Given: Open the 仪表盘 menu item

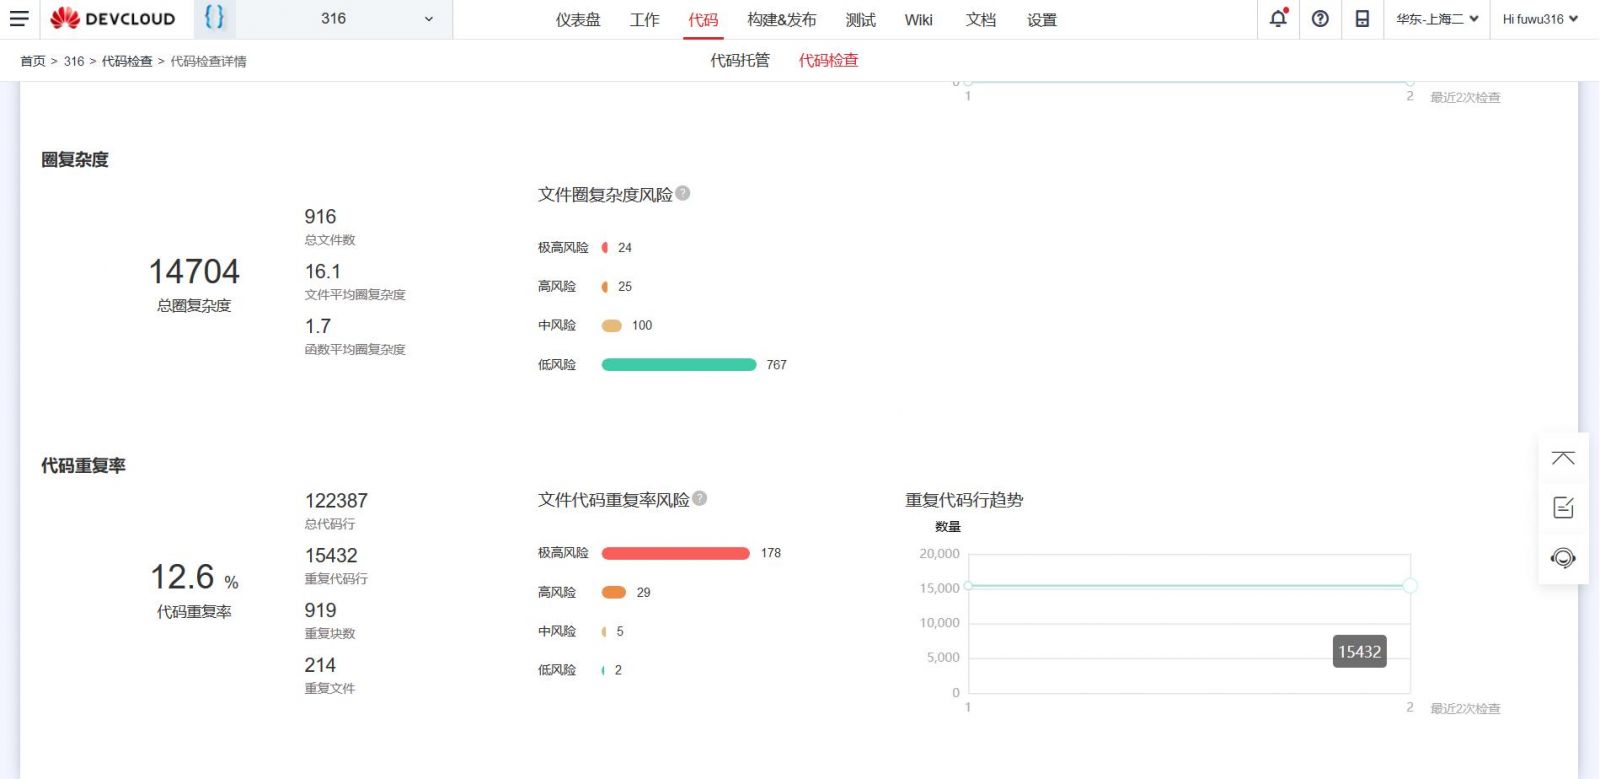Looking at the screenshot, I should pyautogui.click(x=578, y=20).
